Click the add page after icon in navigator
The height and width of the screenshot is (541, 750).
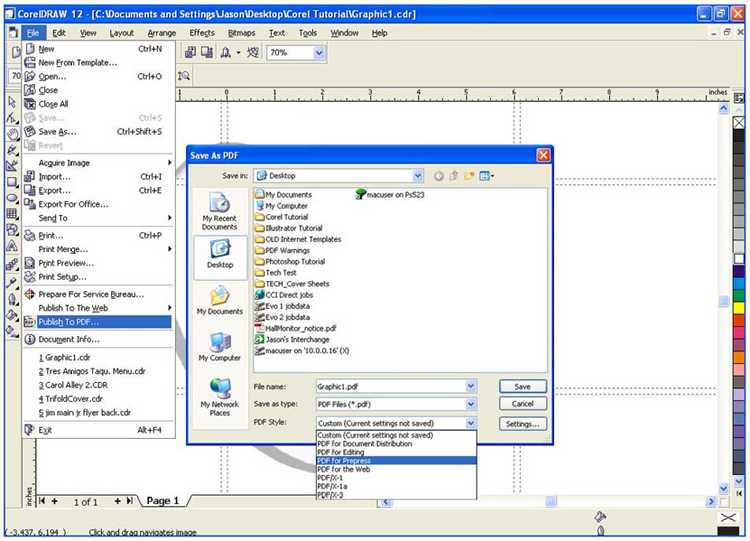[x=117, y=501]
